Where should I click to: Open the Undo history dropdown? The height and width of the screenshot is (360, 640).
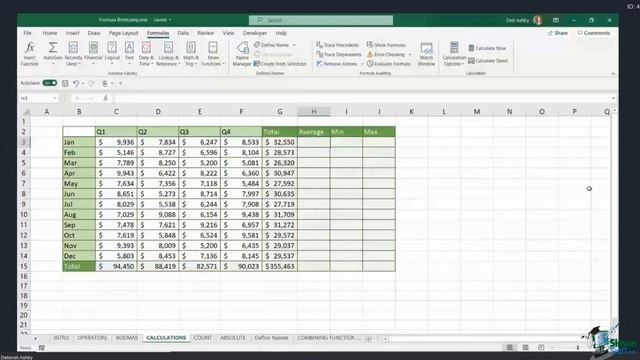pos(83,83)
